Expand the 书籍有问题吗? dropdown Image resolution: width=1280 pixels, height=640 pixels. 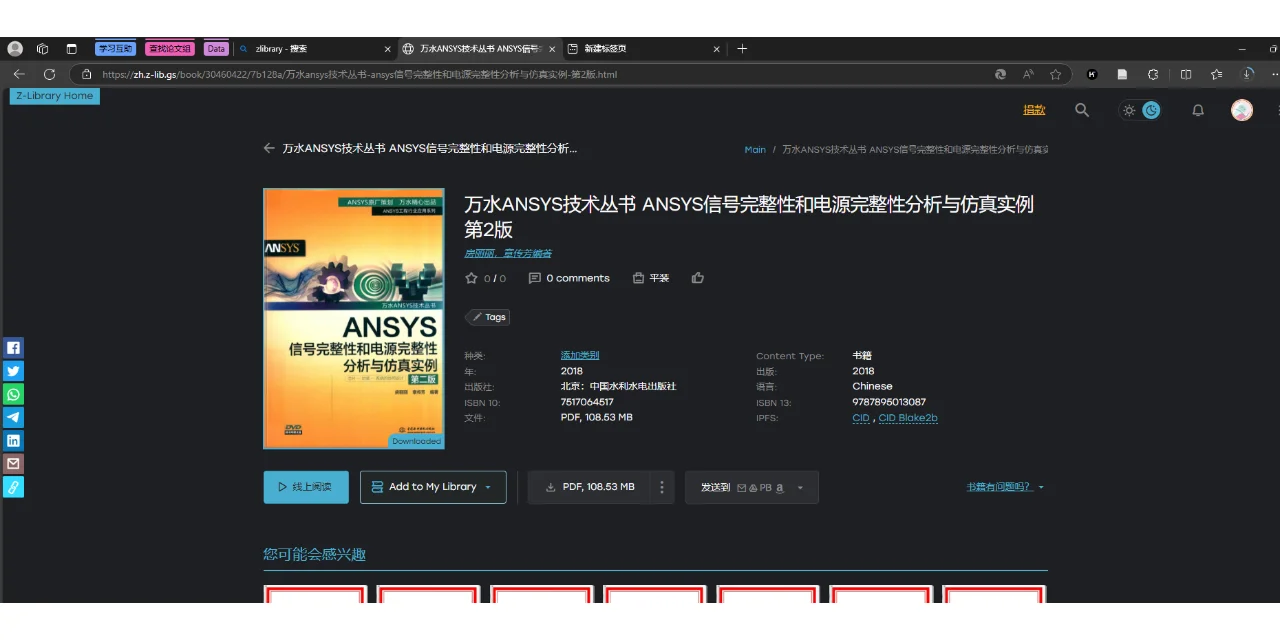[x=1005, y=487]
